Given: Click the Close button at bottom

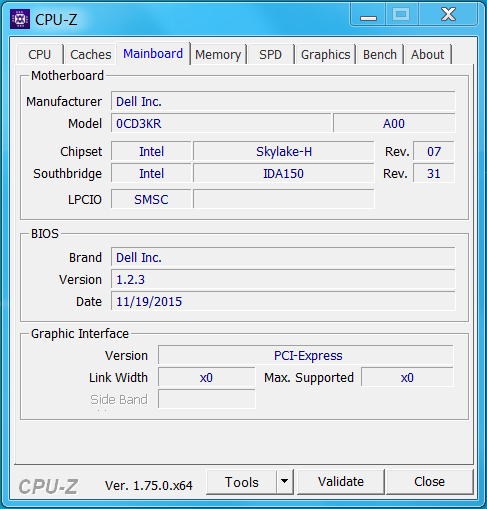Looking at the screenshot, I should pyautogui.click(x=429, y=482).
